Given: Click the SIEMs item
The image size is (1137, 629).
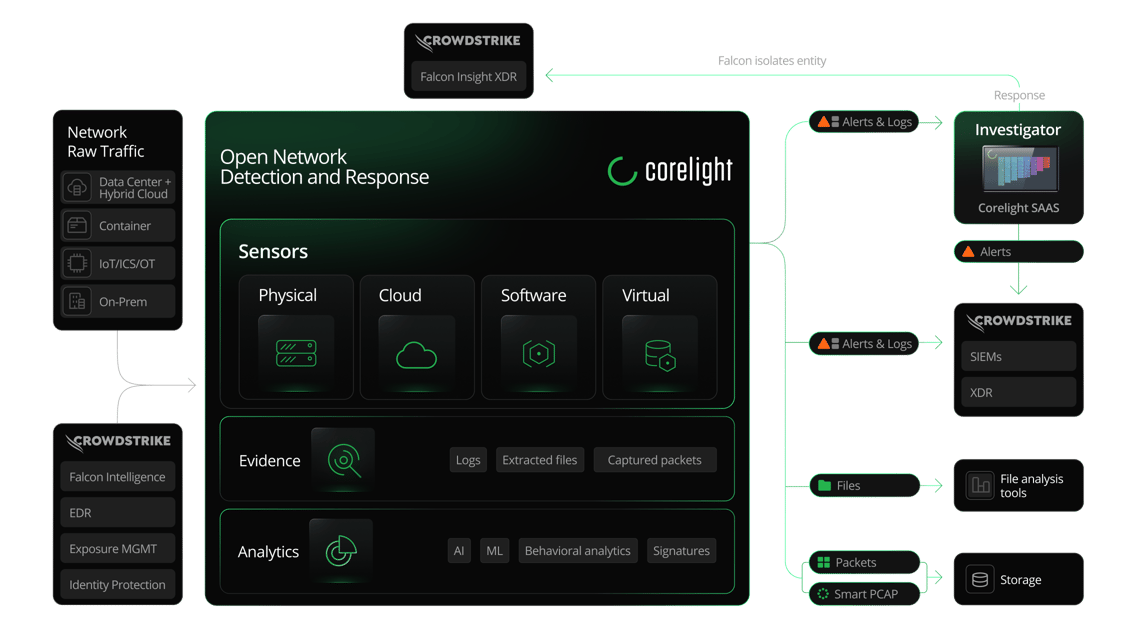Looking at the screenshot, I should [x=1019, y=356].
